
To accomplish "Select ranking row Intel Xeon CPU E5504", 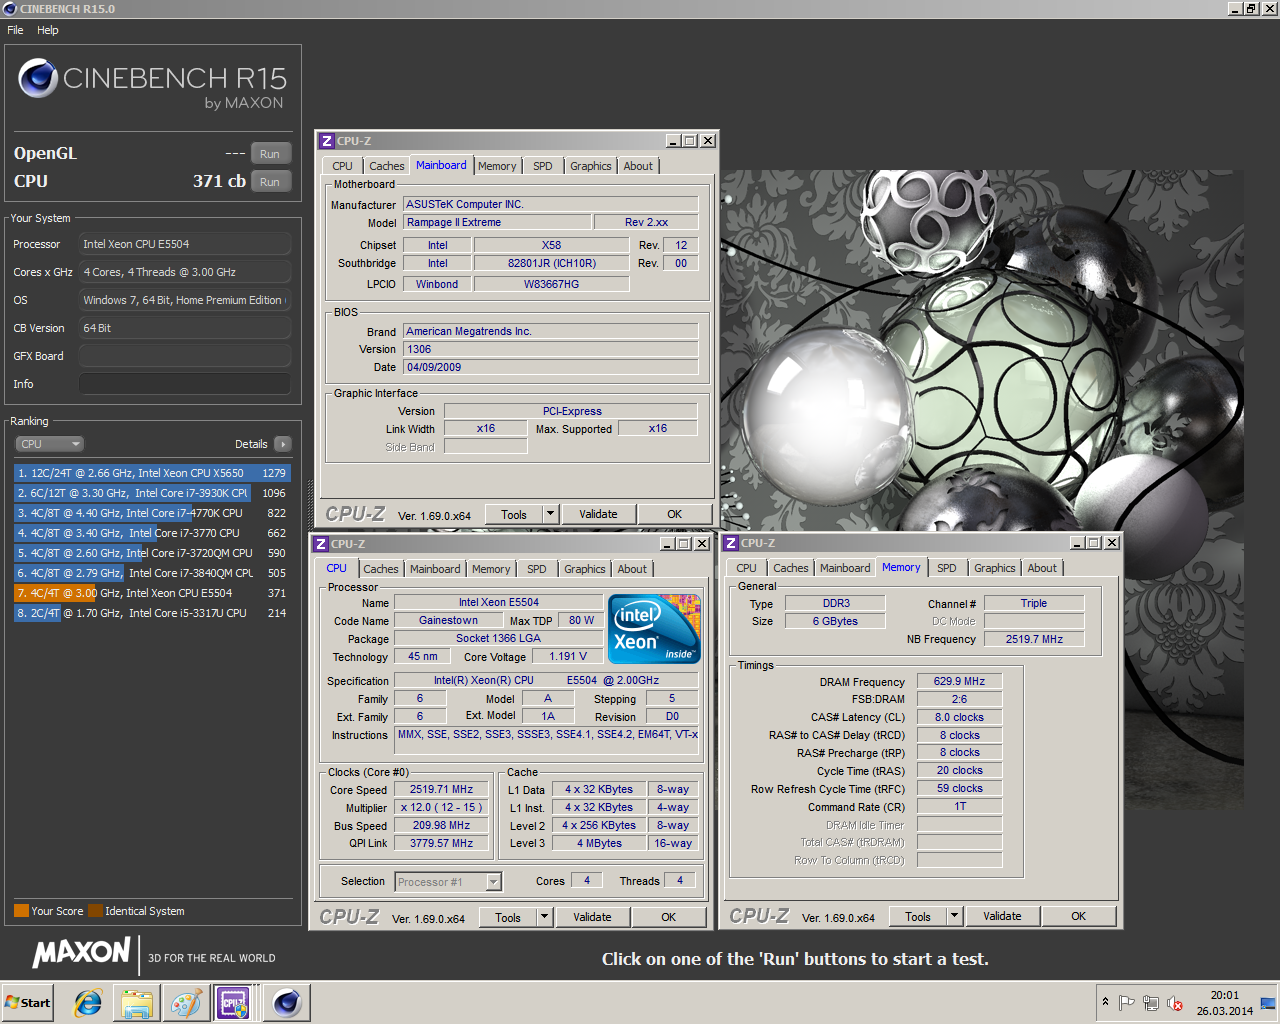I will click(151, 593).
